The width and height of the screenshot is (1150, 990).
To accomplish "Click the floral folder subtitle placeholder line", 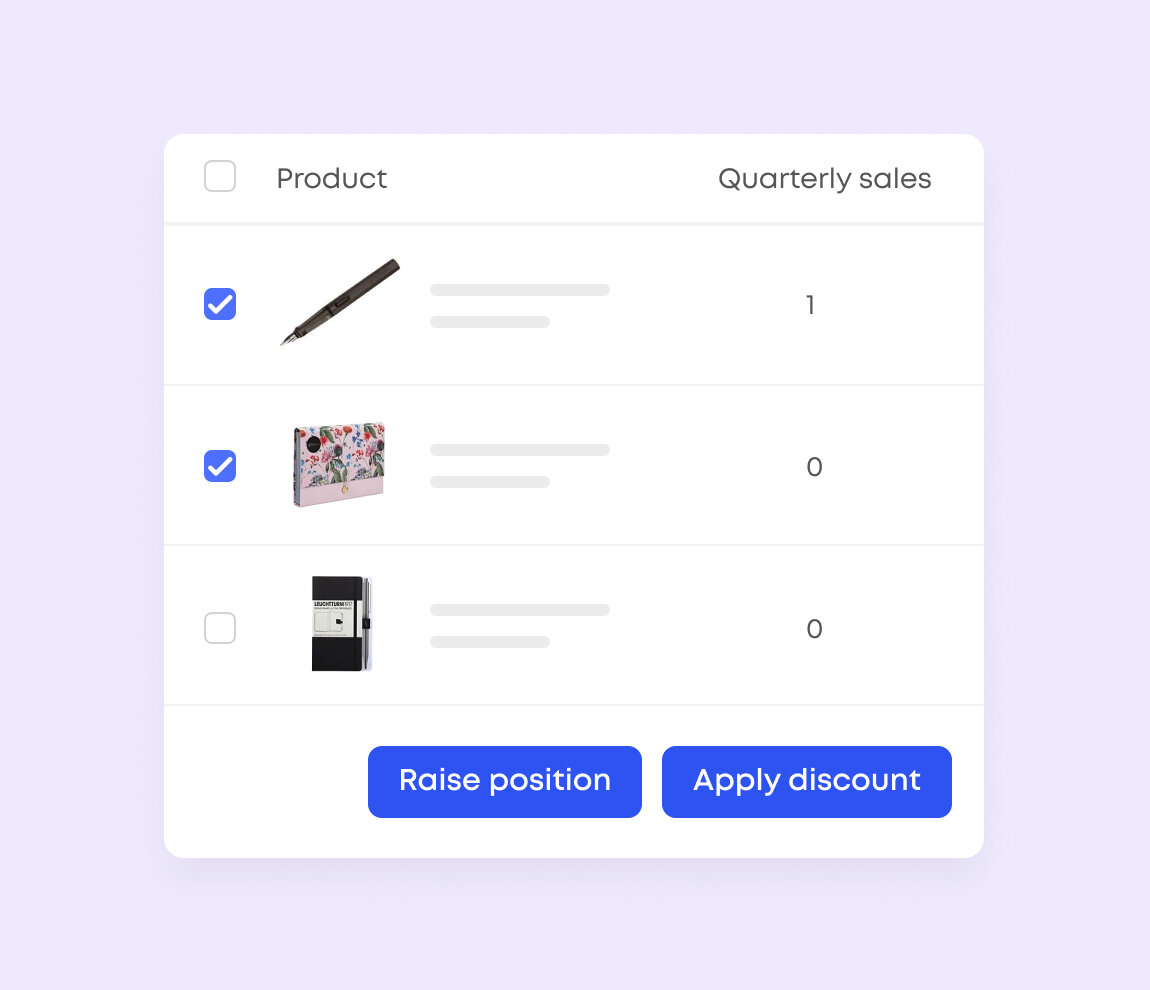I will (x=490, y=482).
